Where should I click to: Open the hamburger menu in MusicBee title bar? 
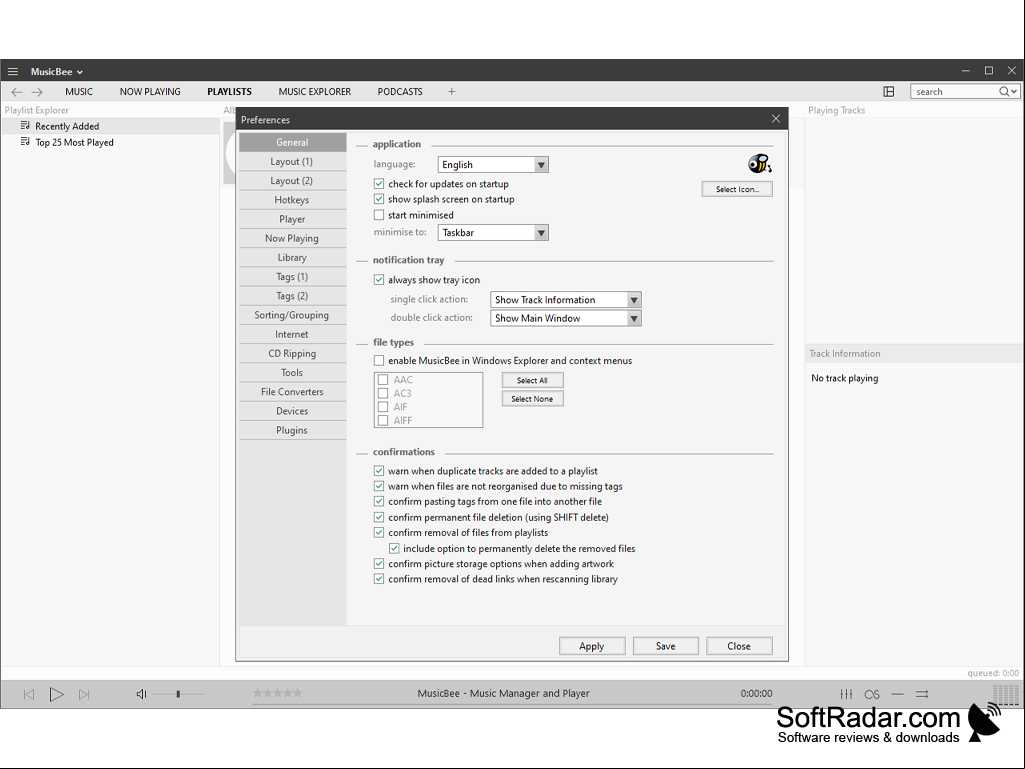[12, 71]
